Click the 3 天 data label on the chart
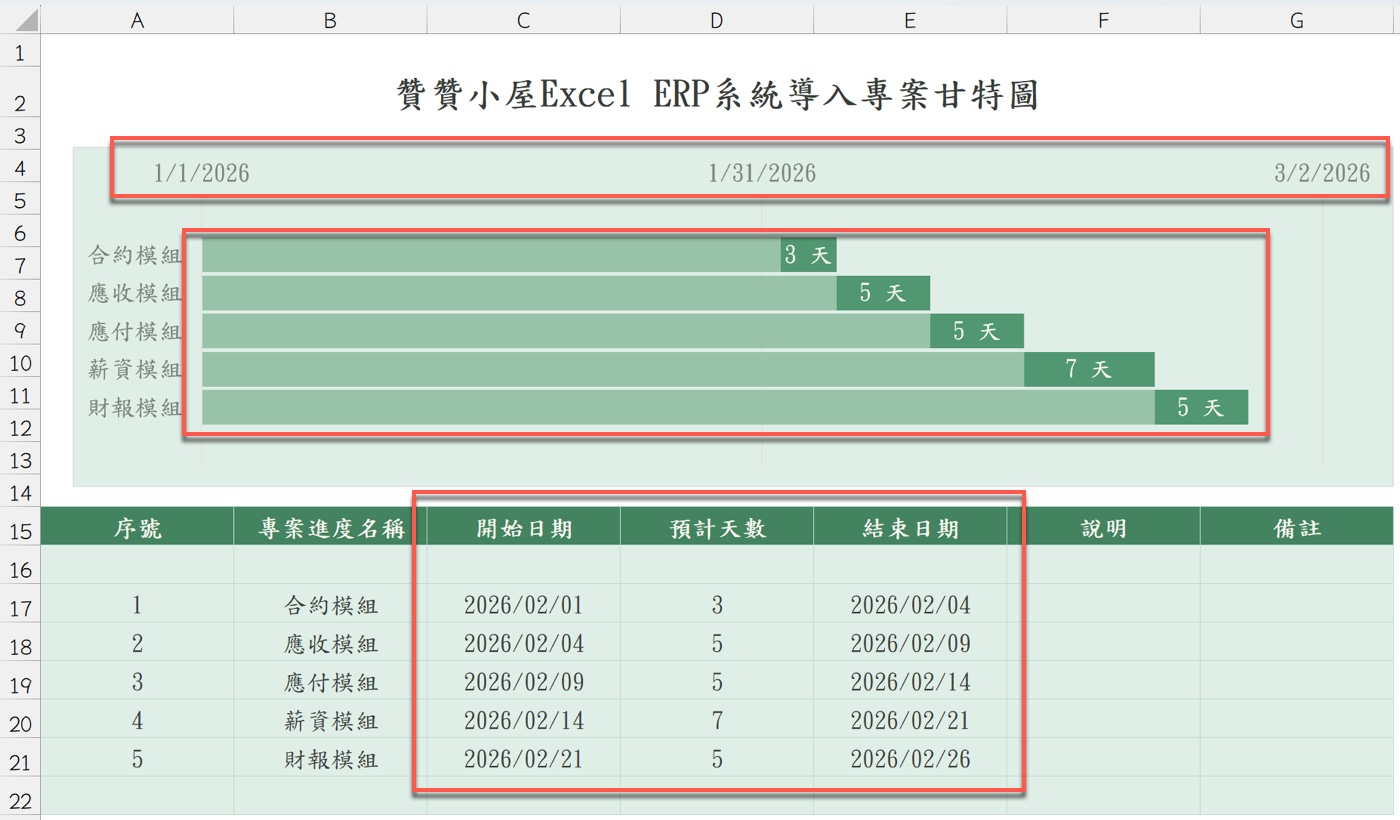The image size is (1400, 820). click(808, 254)
